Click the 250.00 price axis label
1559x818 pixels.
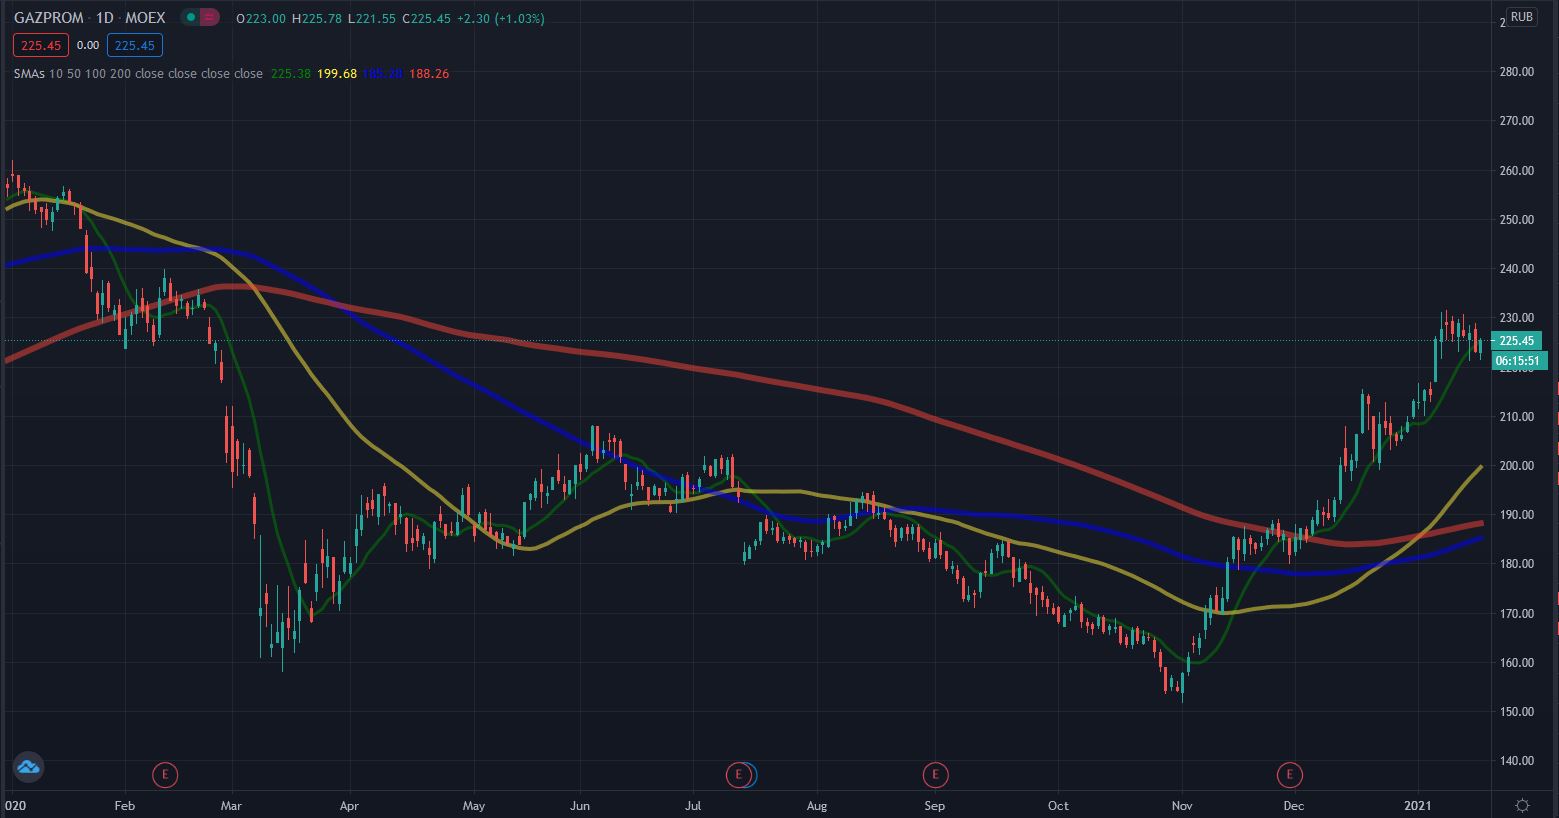tap(1516, 220)
